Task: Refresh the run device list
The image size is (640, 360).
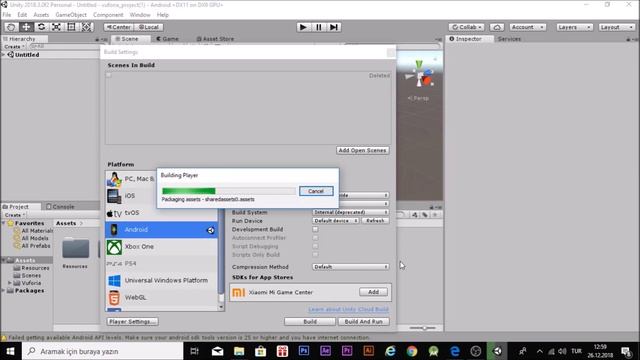Action: (x=375, y=221)
